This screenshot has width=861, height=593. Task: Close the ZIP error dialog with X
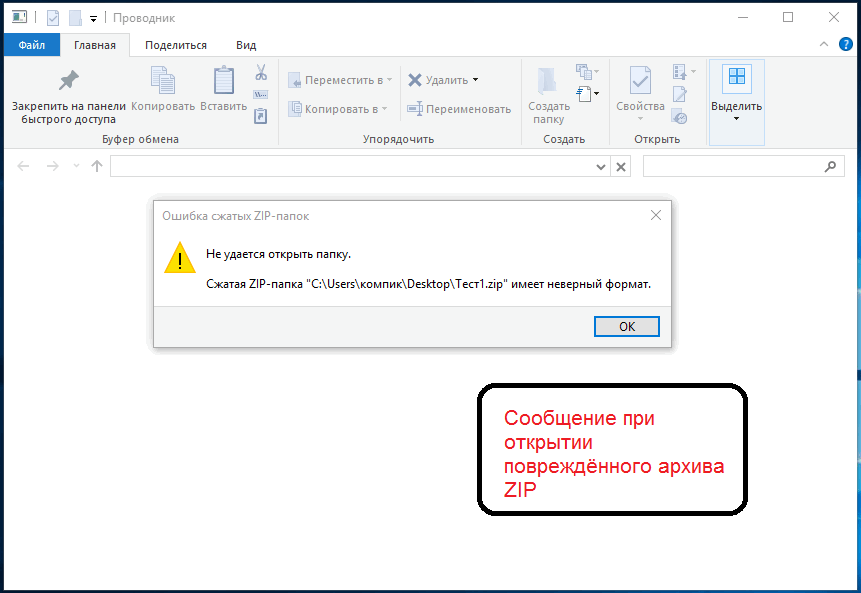click(x=656, y=215)
